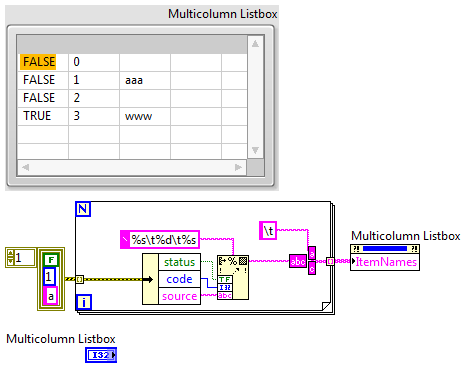Click the listbox horizontal scroll right arrow
Viewport: 467px width, 368px height.
click(238, 167)
